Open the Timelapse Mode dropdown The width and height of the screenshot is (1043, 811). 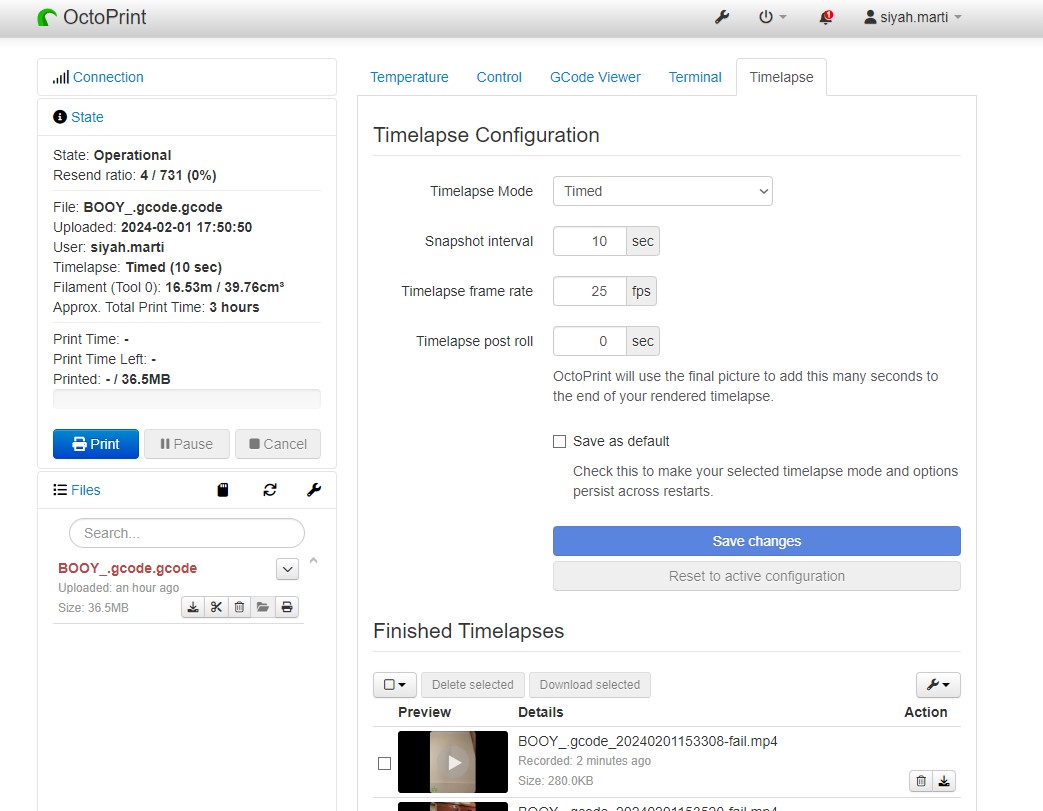point(663,192)
